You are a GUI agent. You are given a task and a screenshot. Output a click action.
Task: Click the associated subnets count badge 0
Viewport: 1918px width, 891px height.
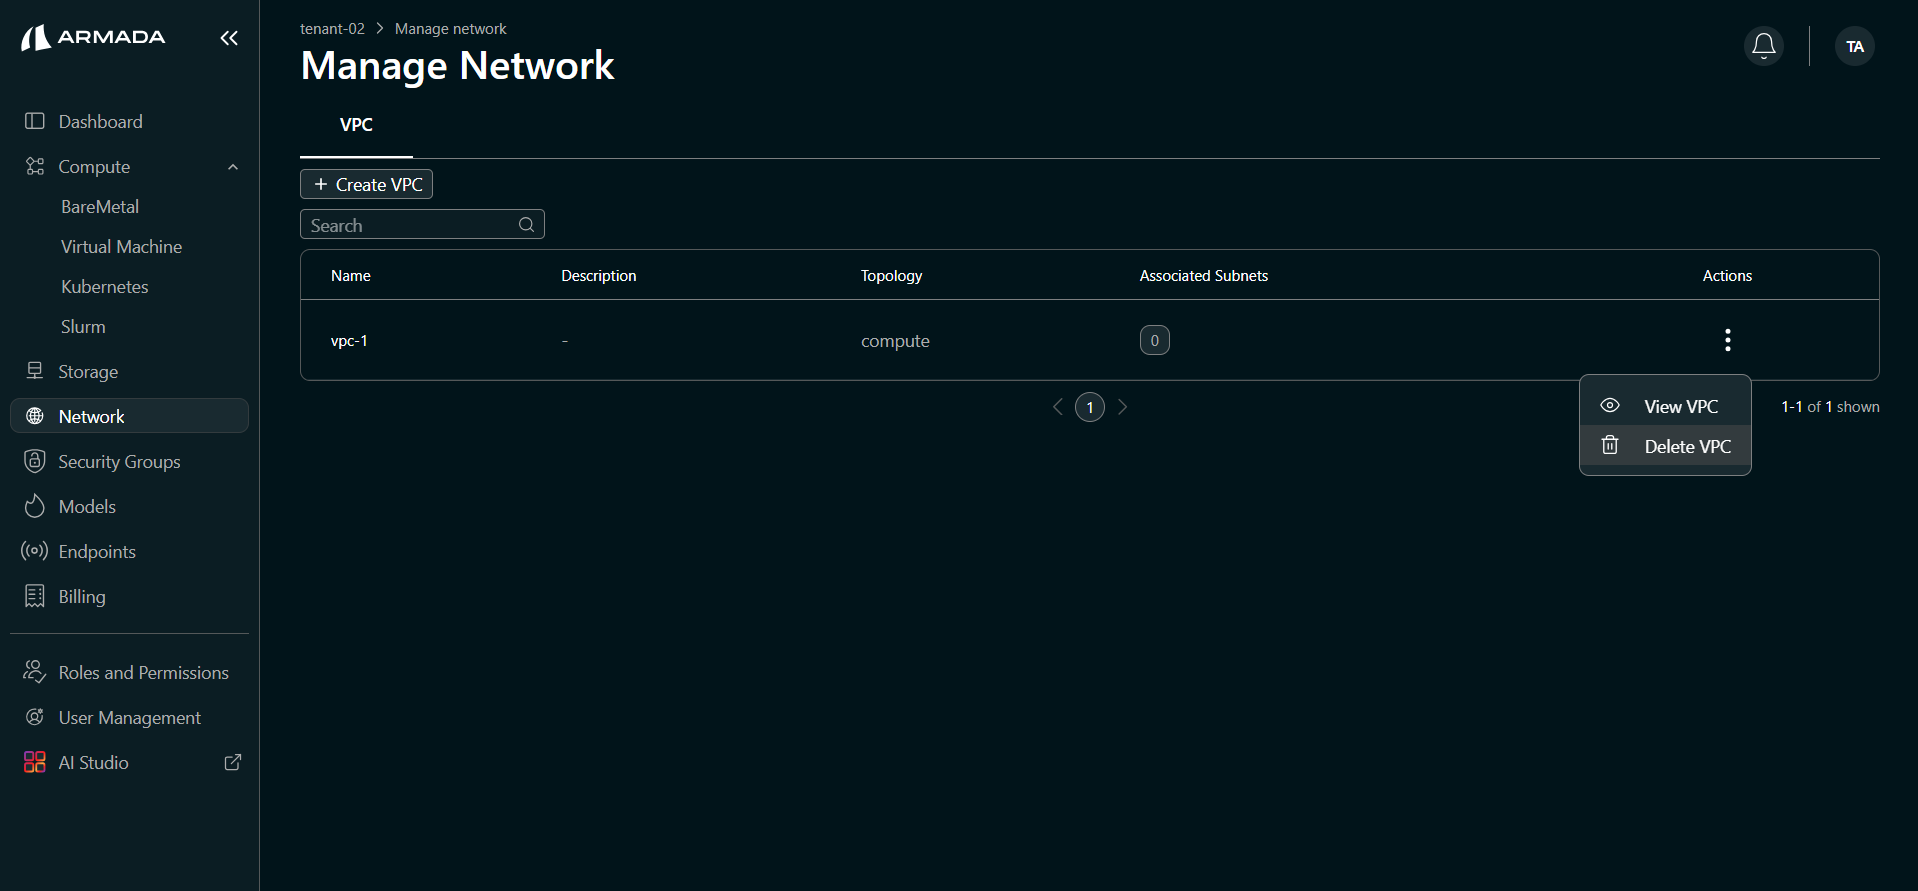pos(1155,340)
